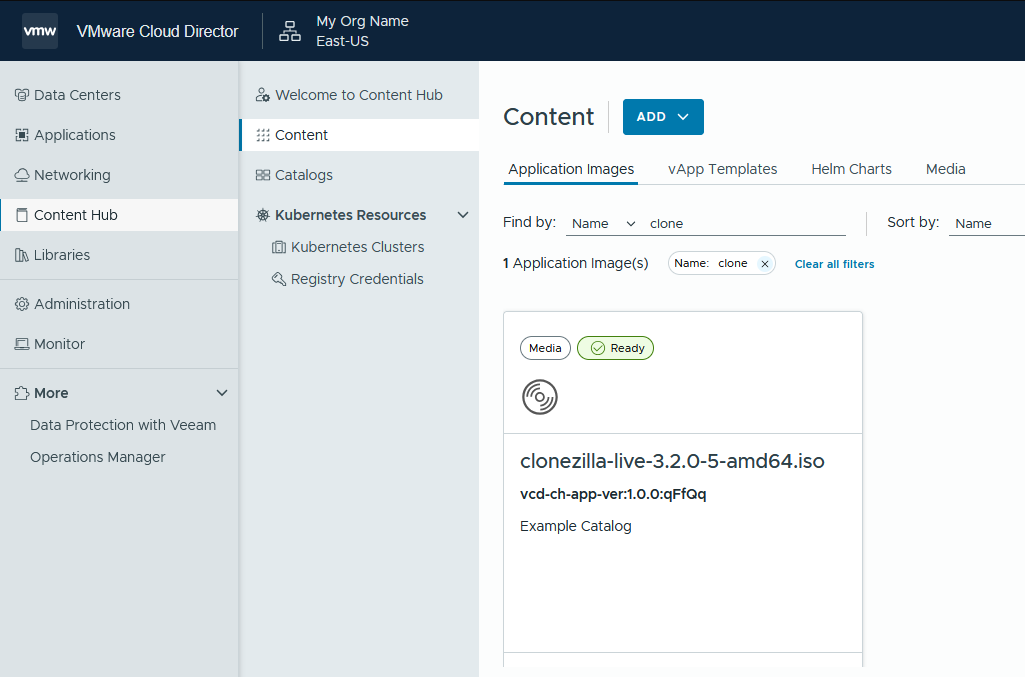1025x677 pixels.
Task: Go to Networking
Action: [x=119, y=175]
